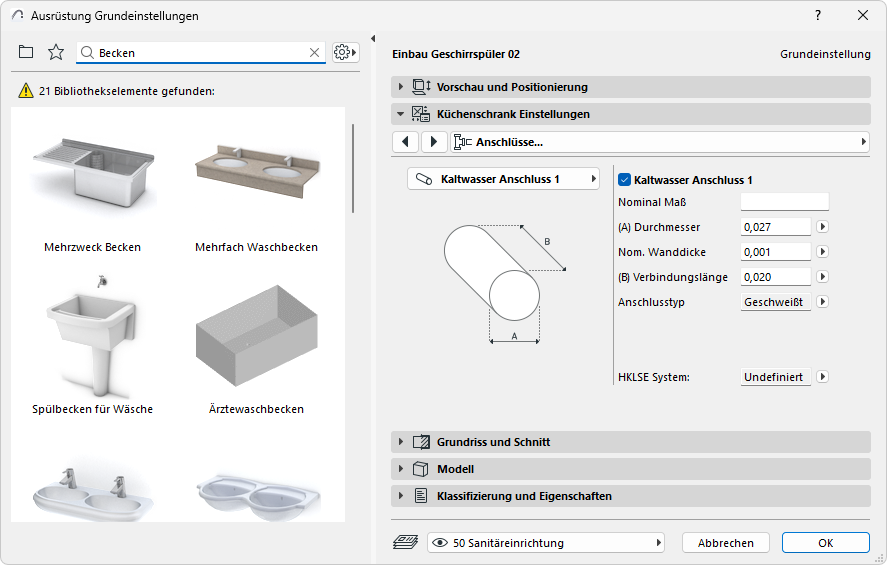
Task: Open help with the question mark
Action: pos(817,15)
